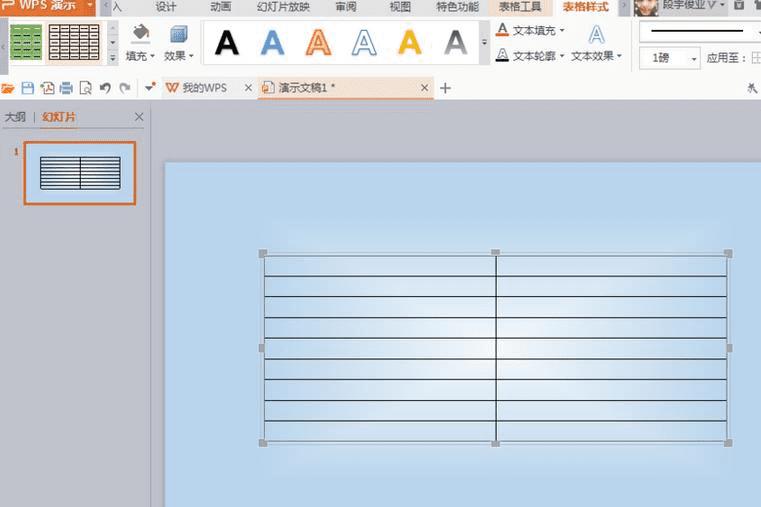The height and width of the screenshot is (507, 761).
Task: Open the 特色功能 ribbon tab
Action: pyautogui.click(x=457, y=7)
